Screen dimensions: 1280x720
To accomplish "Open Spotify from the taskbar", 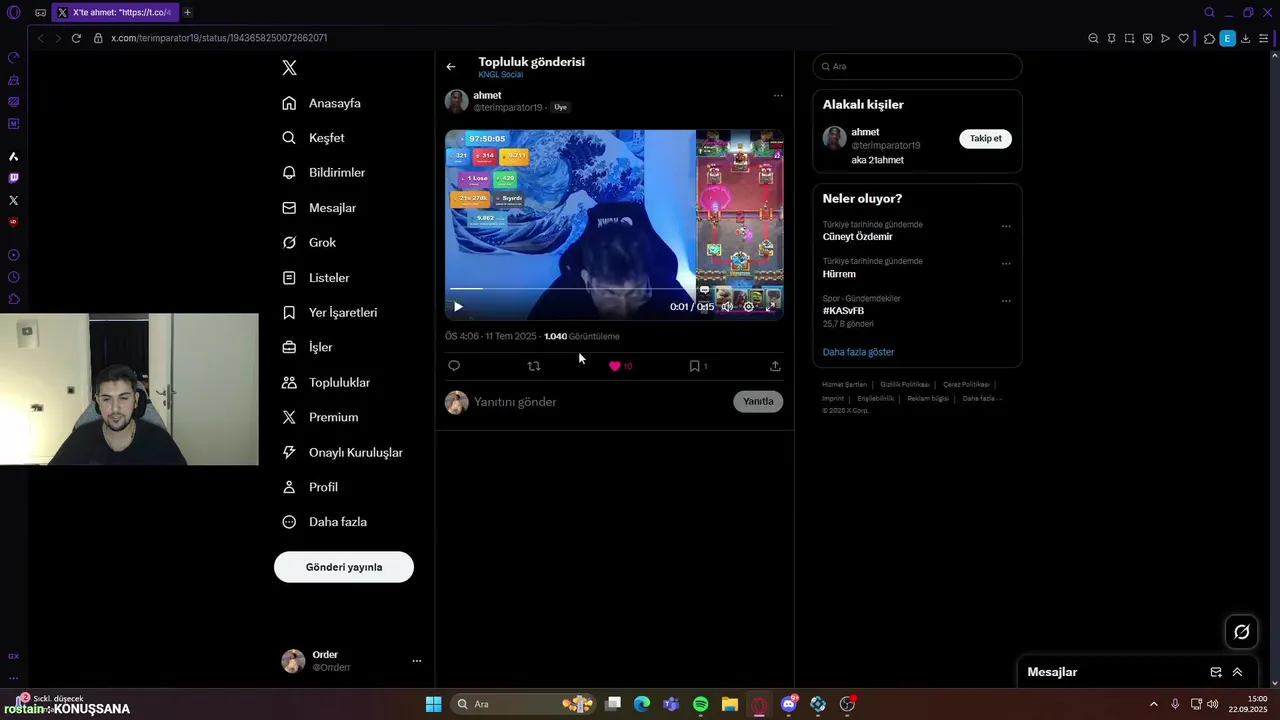I will [x=700, y=704].
